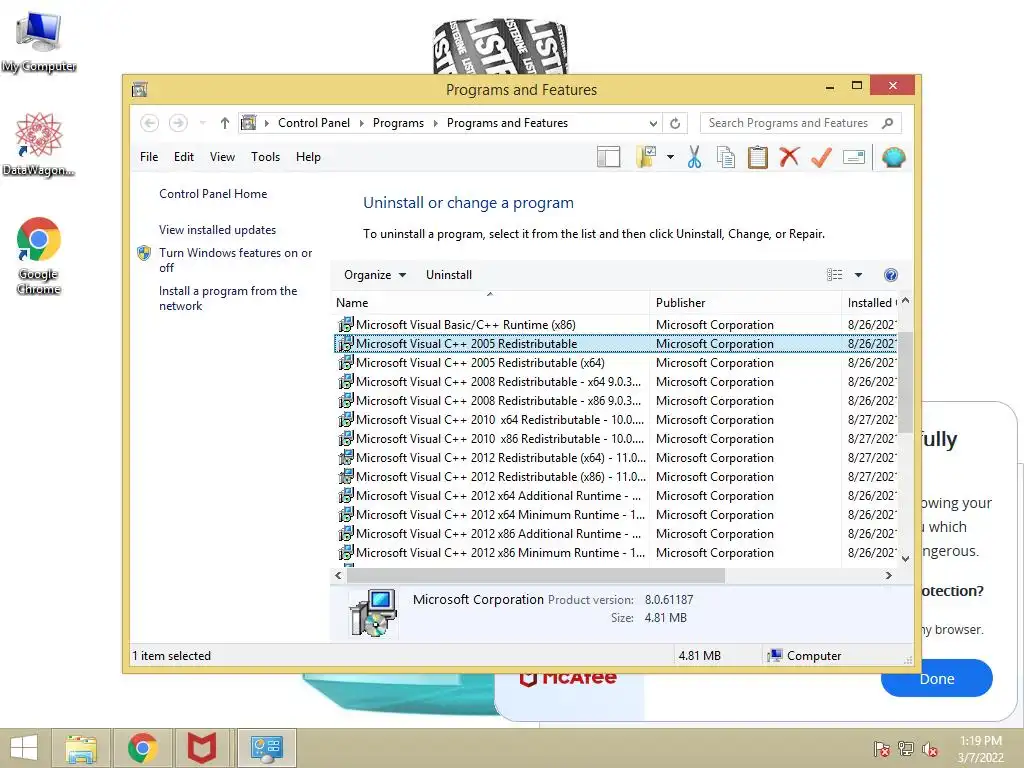Select Visual C++ 2012 x64 Minimum Runtime

tap(615, 515)
